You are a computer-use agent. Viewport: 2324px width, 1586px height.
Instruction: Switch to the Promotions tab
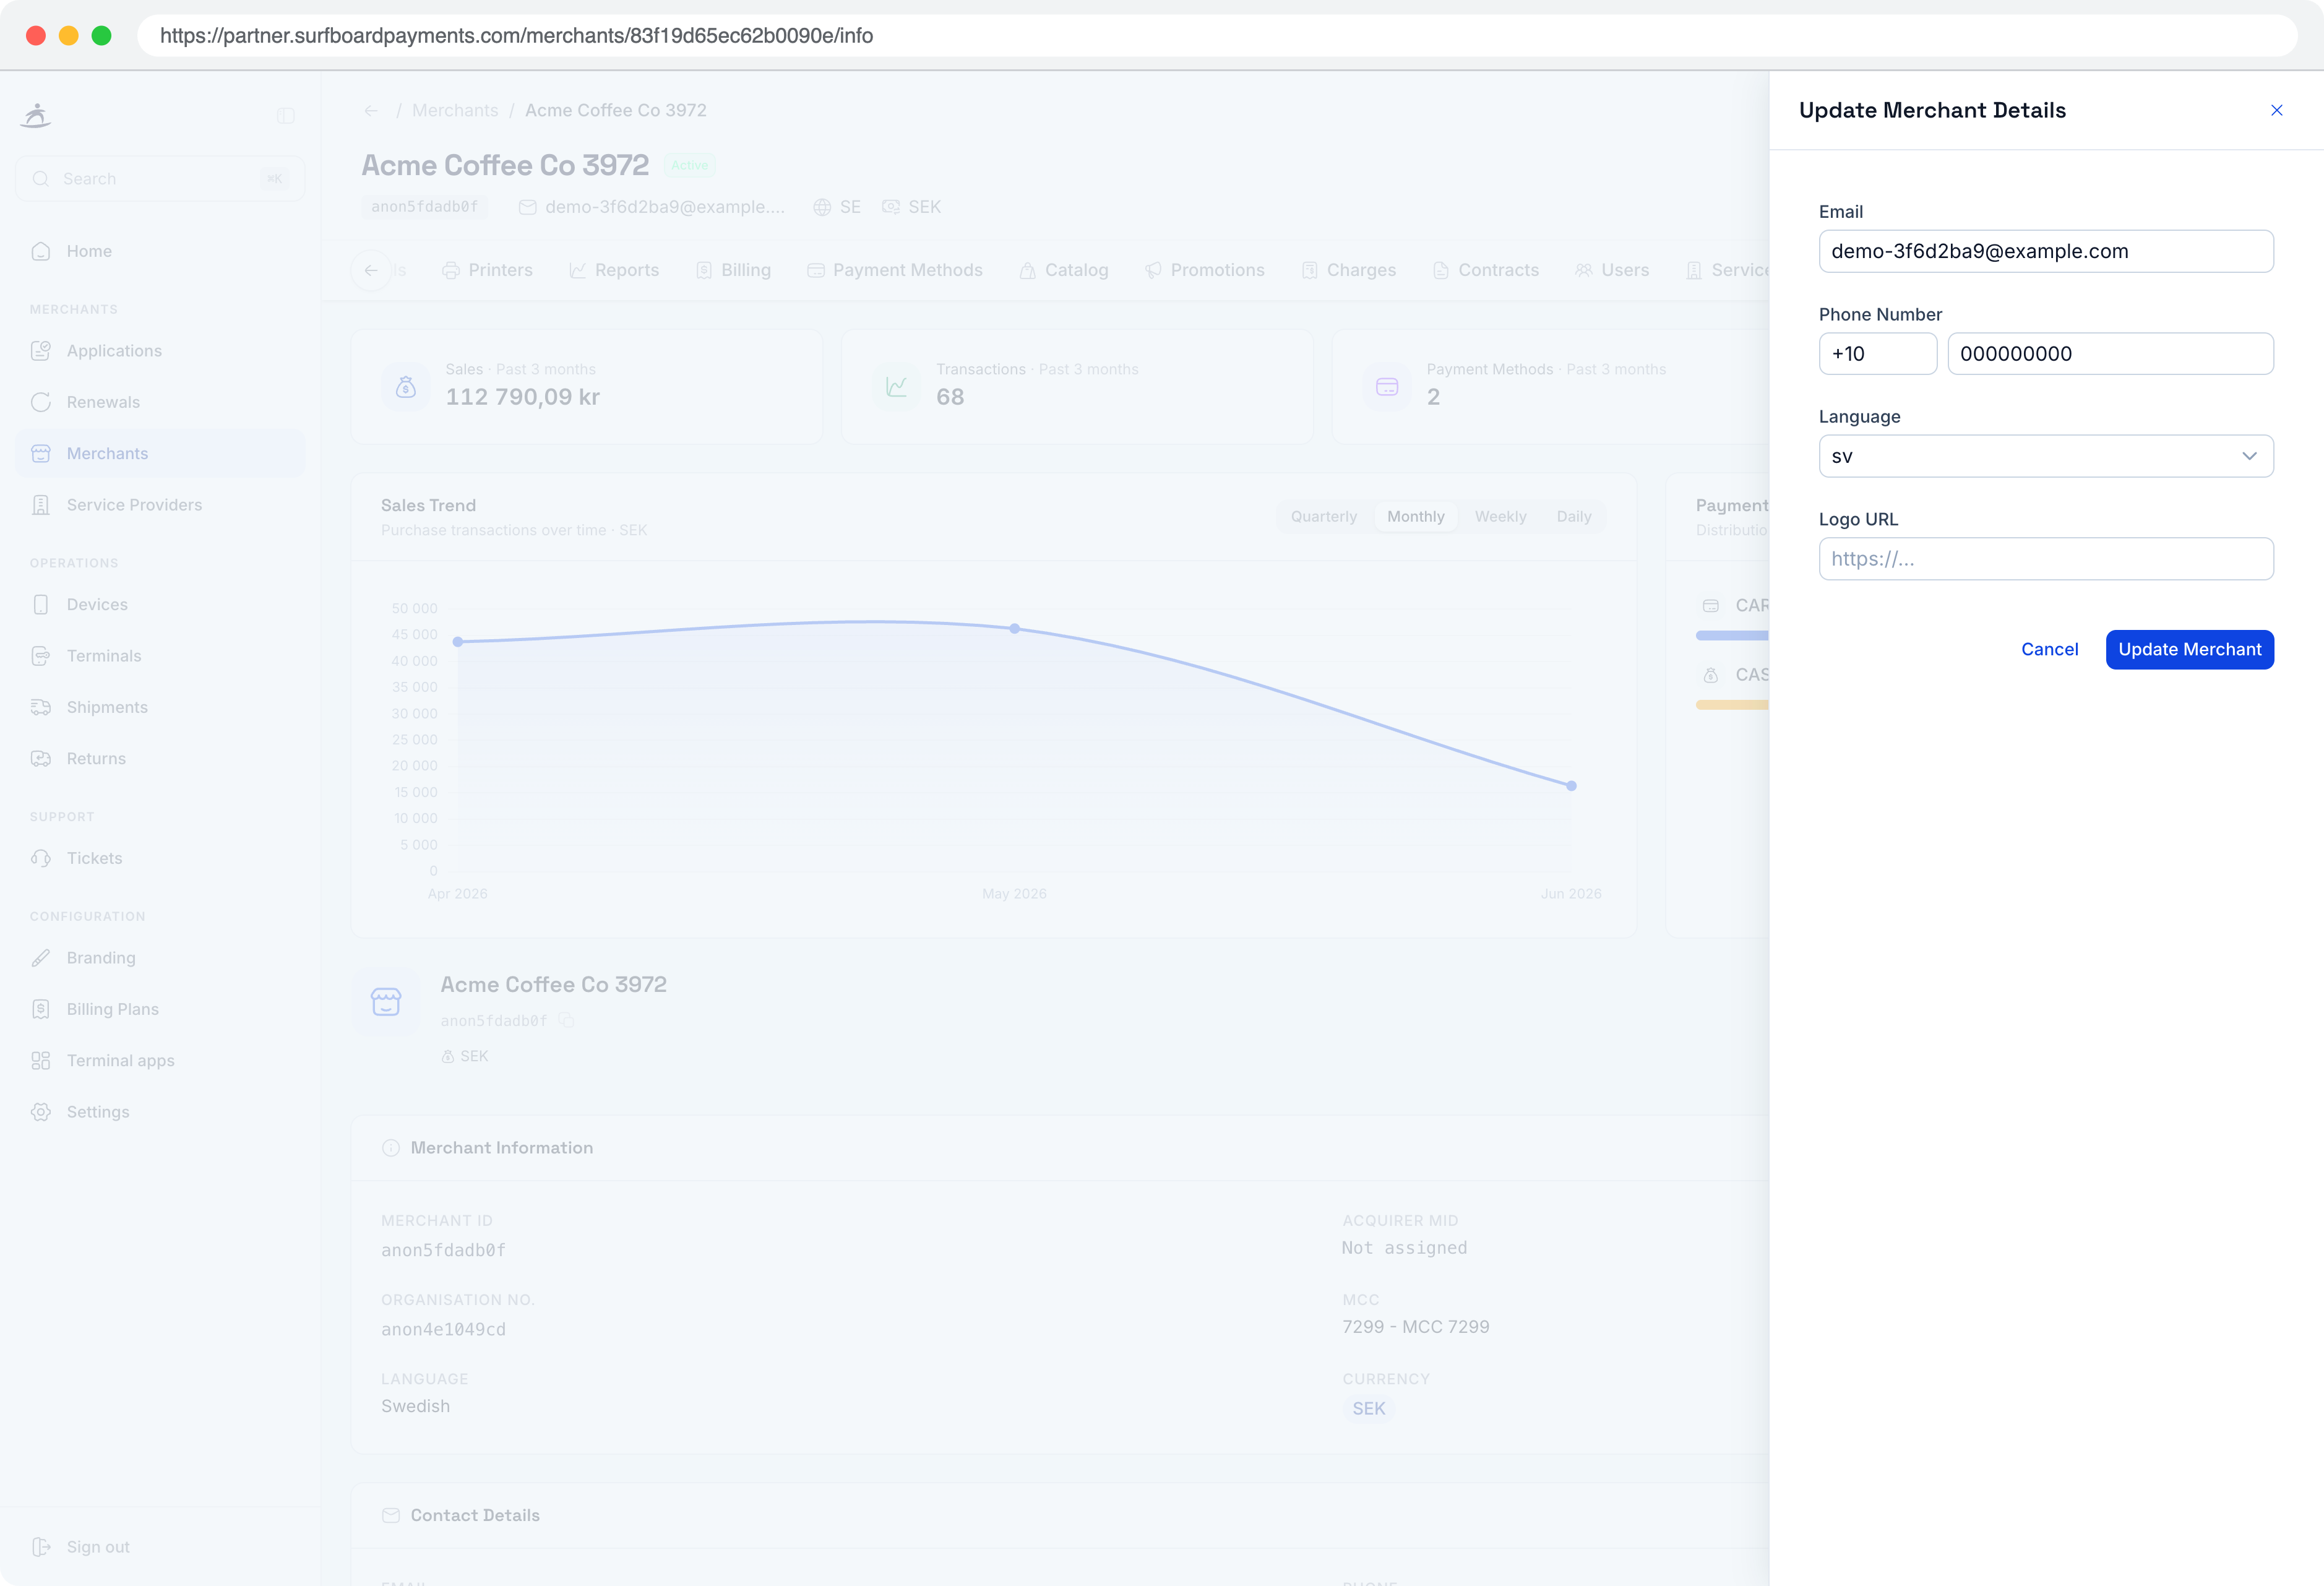click(x=1205, y=270)
